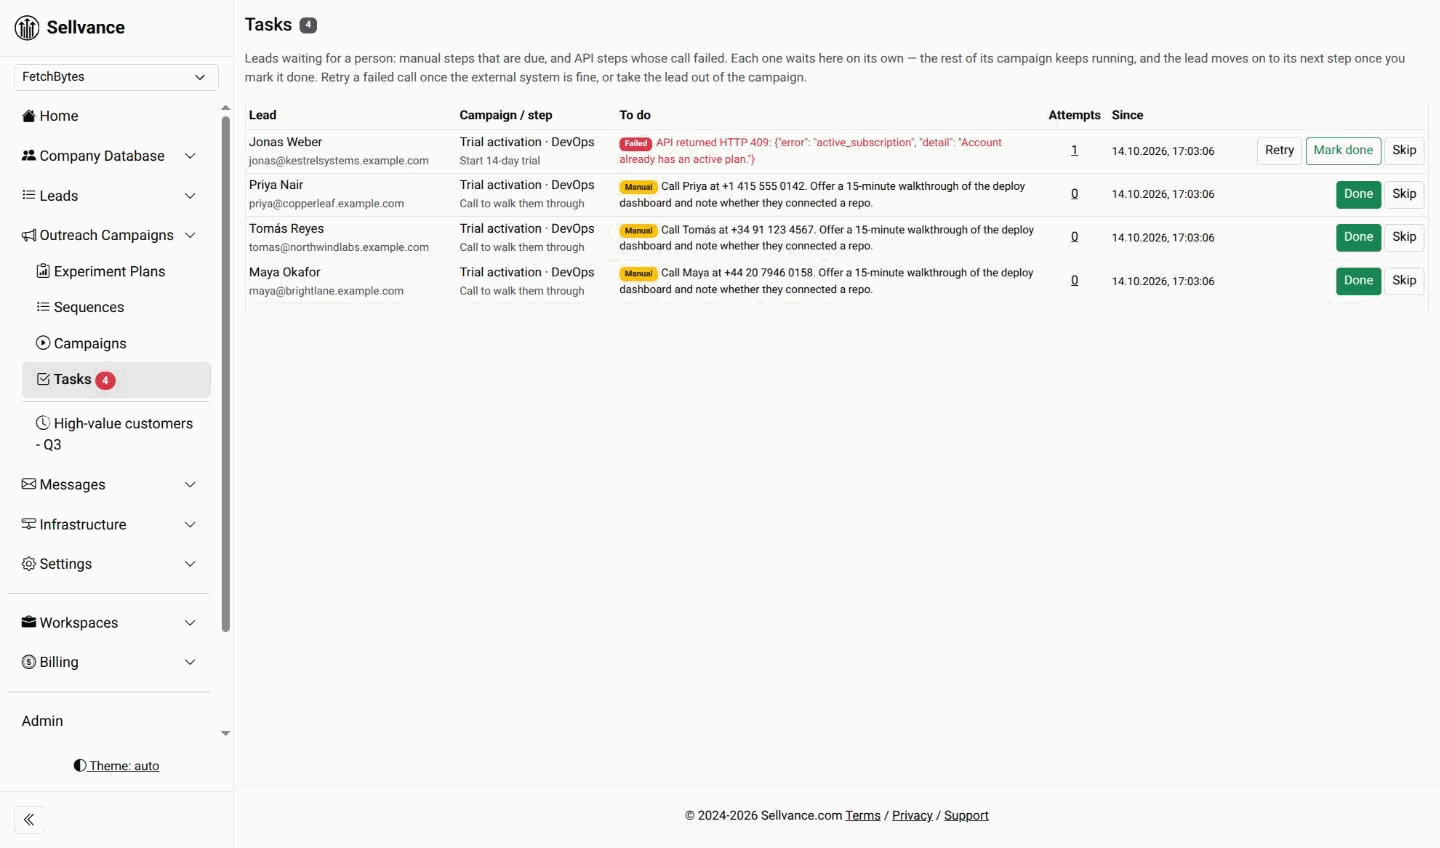
Task: Mark Jonas Weber's task as done
Action: [1343, 151]
